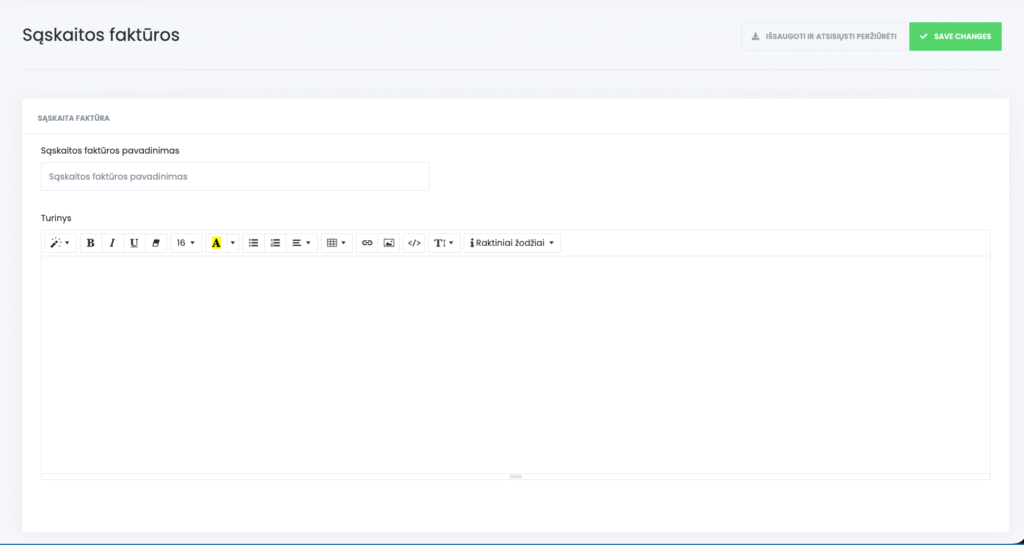Screen dimensions: 1024x545
Task: Expand the paragraph alignment dropdown
Action: [x=301, y=243]
